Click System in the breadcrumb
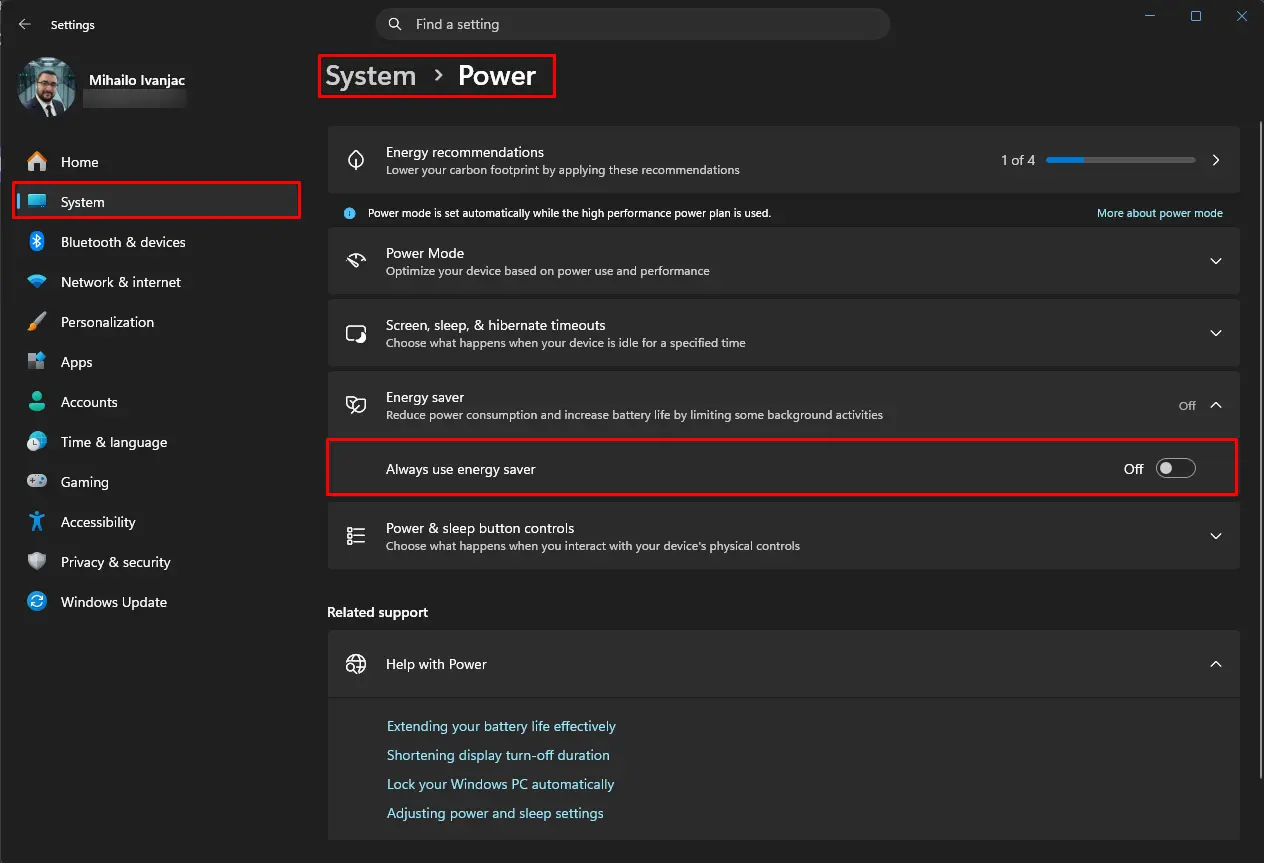 click(371, 76)
